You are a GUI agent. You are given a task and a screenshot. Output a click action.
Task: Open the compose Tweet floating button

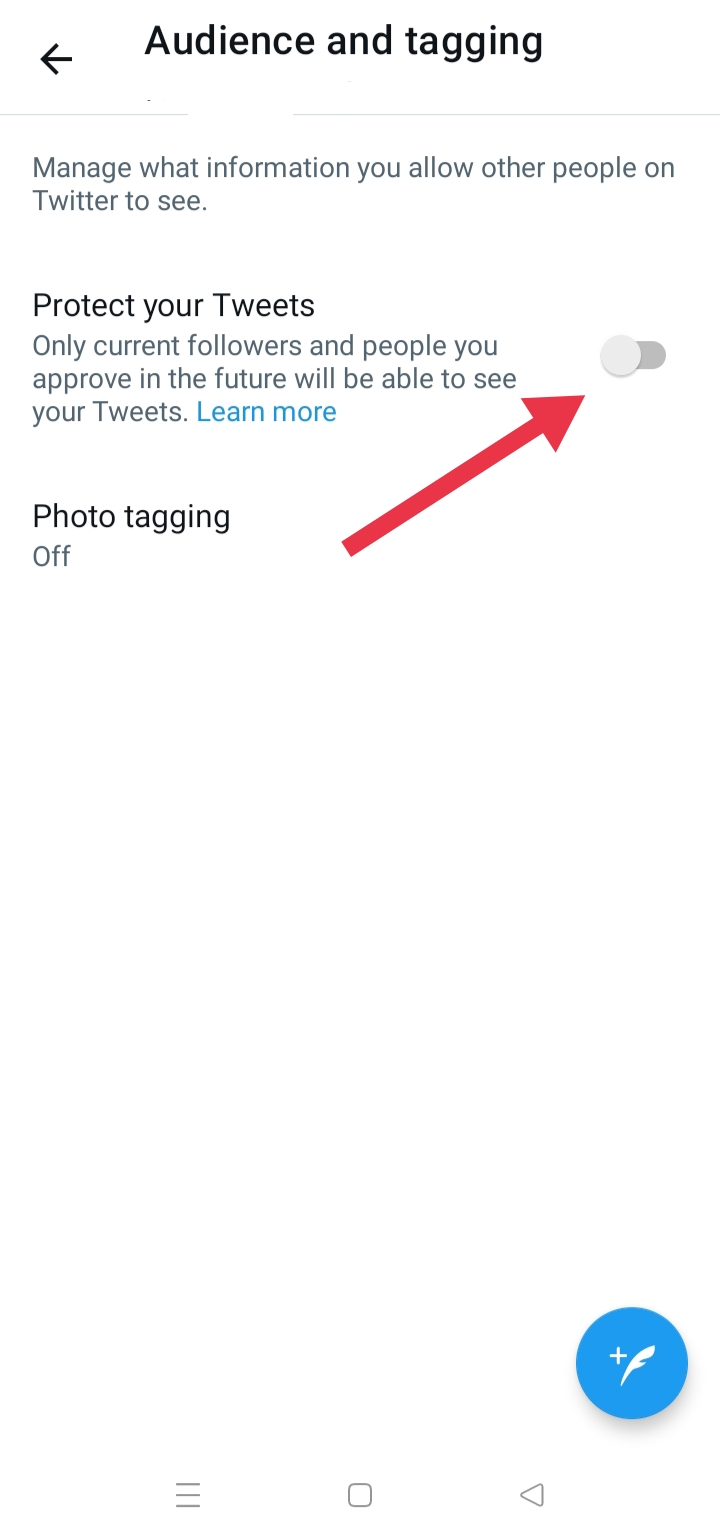[x=631, y=1362]
